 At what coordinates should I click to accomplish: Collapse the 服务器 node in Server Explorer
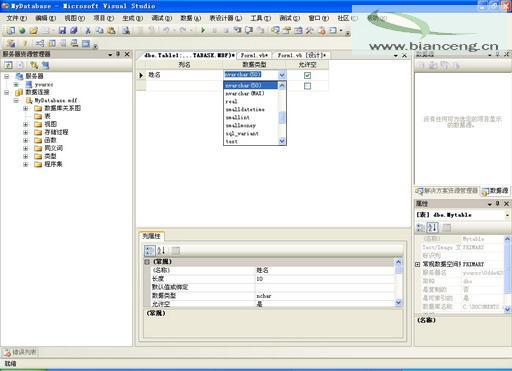tap(7, 76)
